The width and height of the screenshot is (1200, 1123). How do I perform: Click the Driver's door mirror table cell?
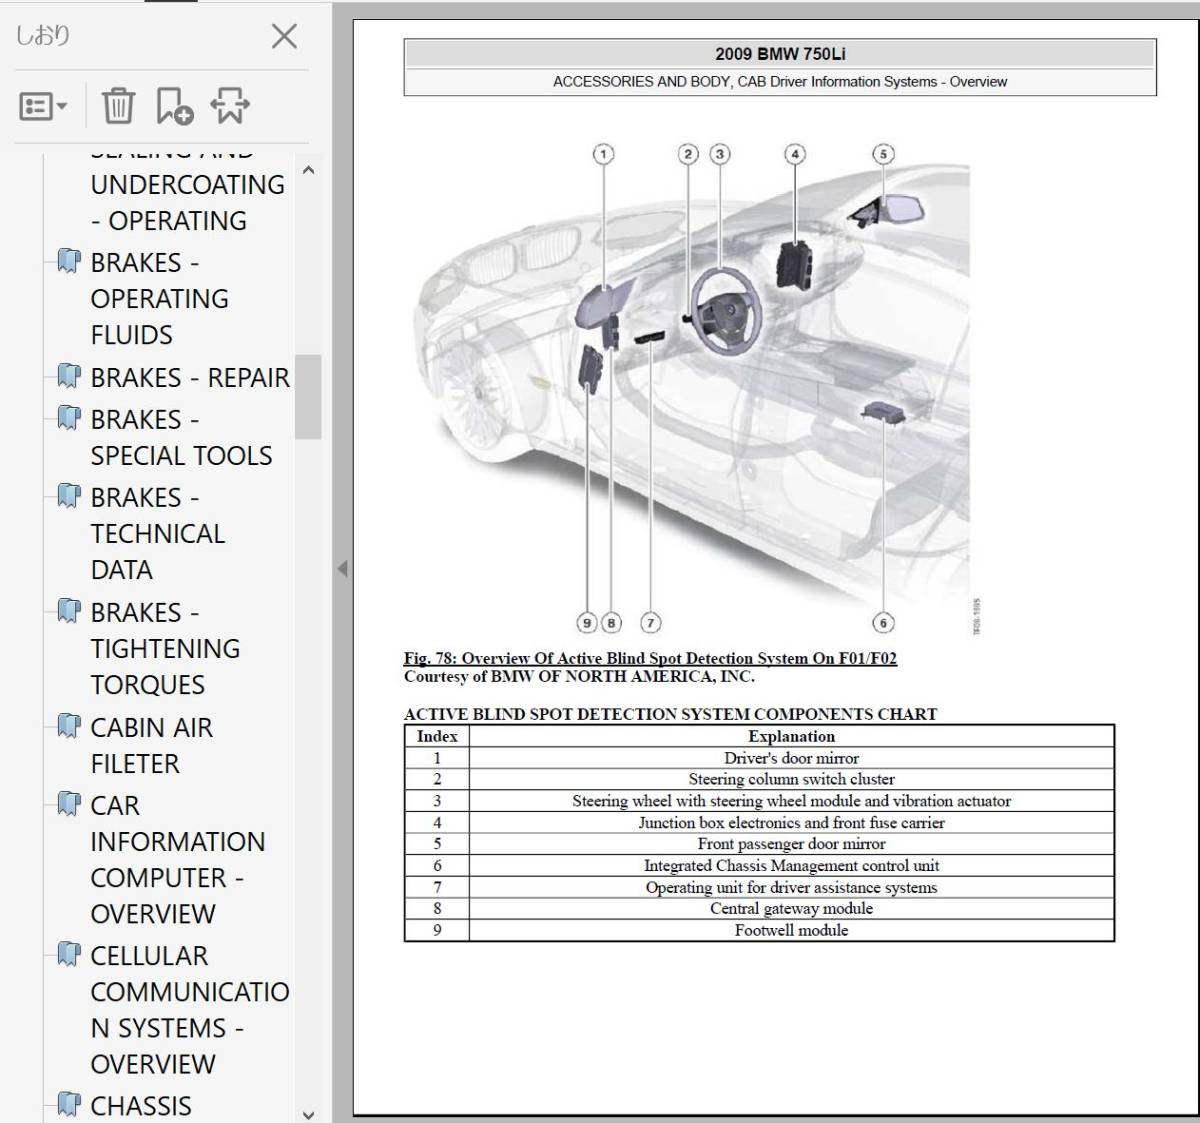click(x=791, y=758)
